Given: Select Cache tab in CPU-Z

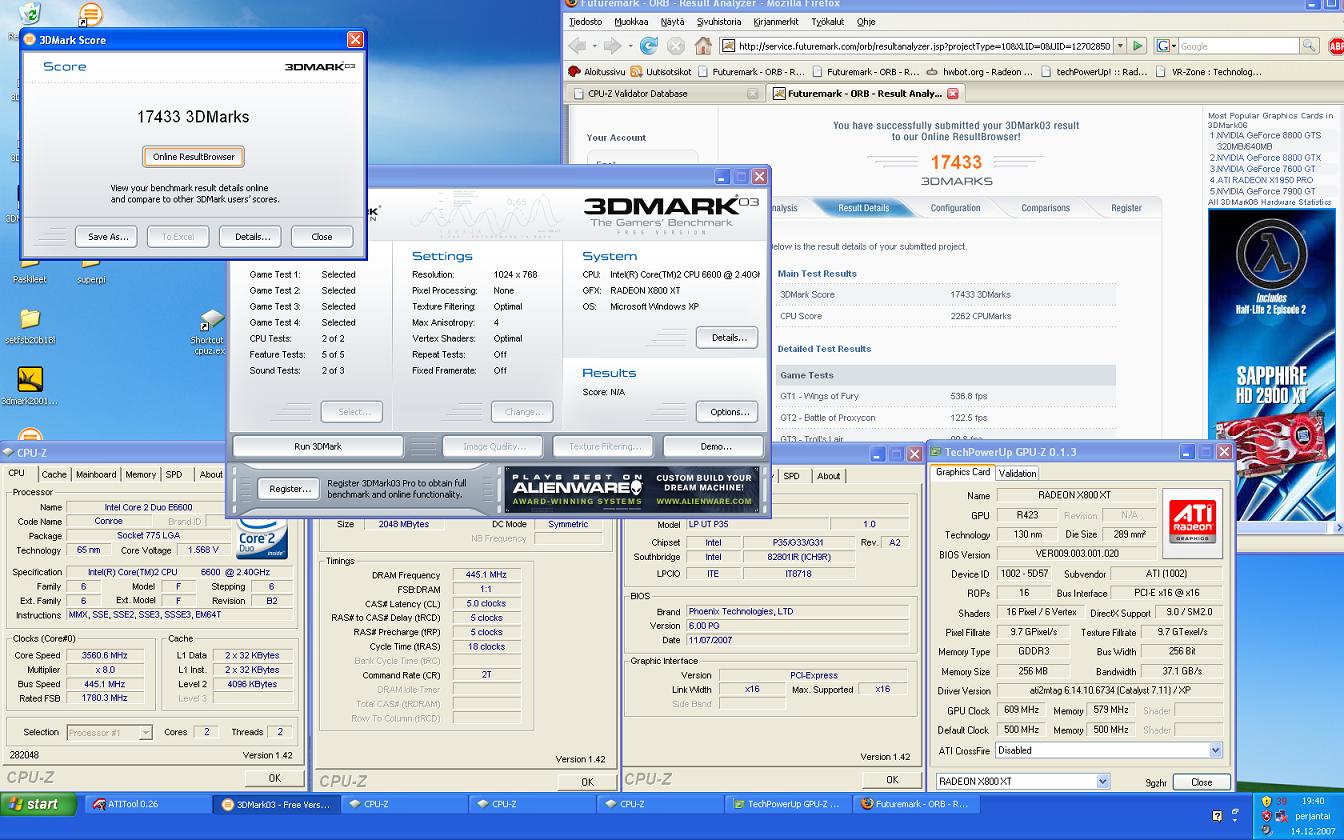Looking at the screenshot, I should [54, 475].
